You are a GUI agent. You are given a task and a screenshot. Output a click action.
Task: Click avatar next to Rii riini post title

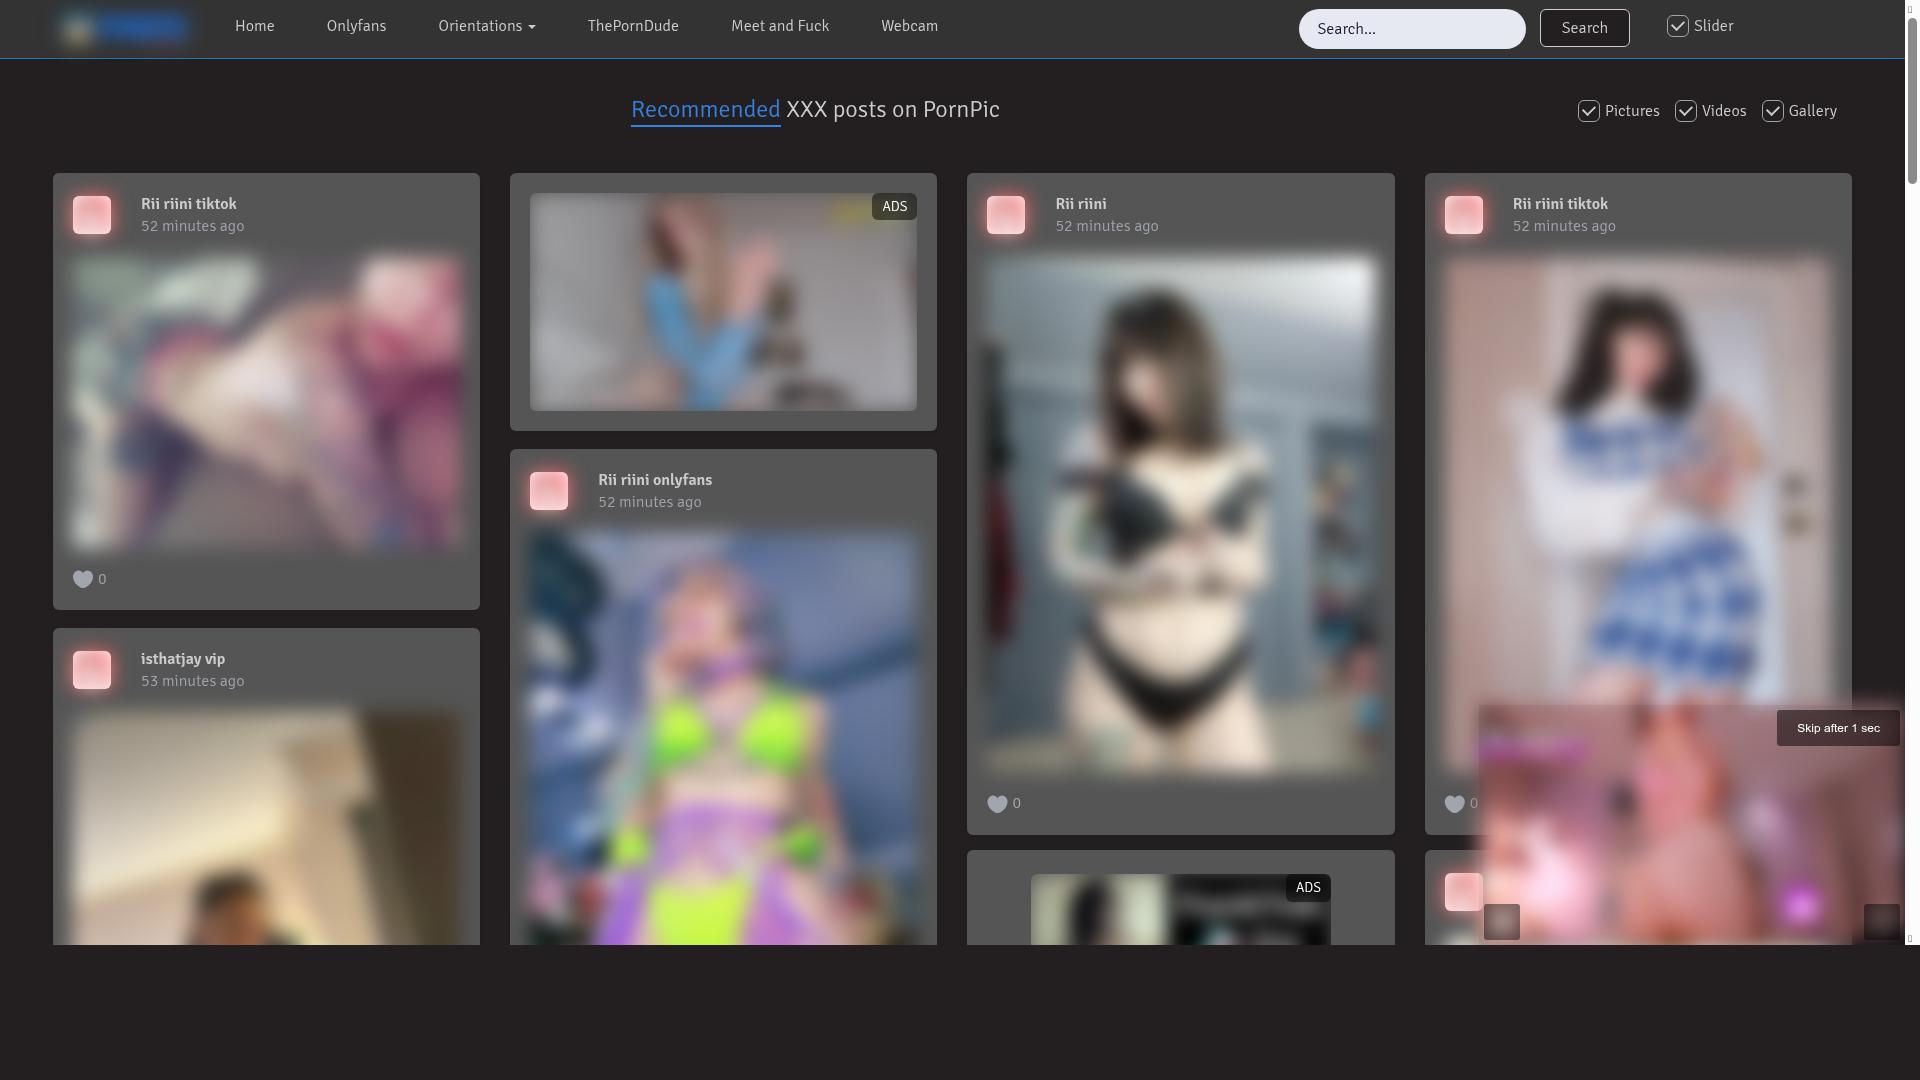(1006, 215)
